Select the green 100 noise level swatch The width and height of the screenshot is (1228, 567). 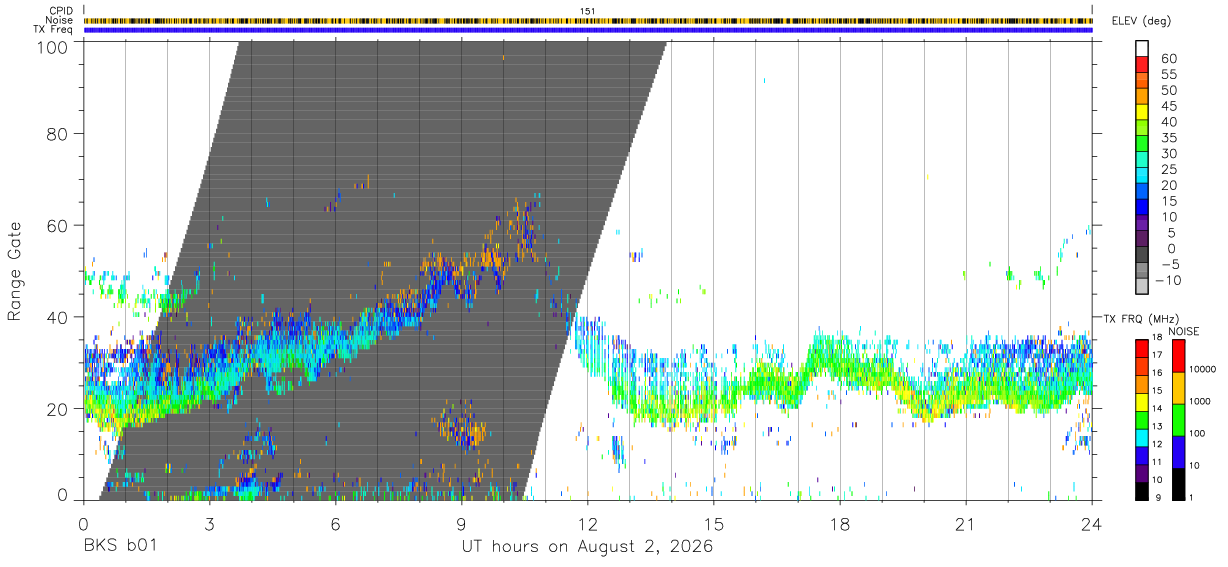[x=1176, y=419]
